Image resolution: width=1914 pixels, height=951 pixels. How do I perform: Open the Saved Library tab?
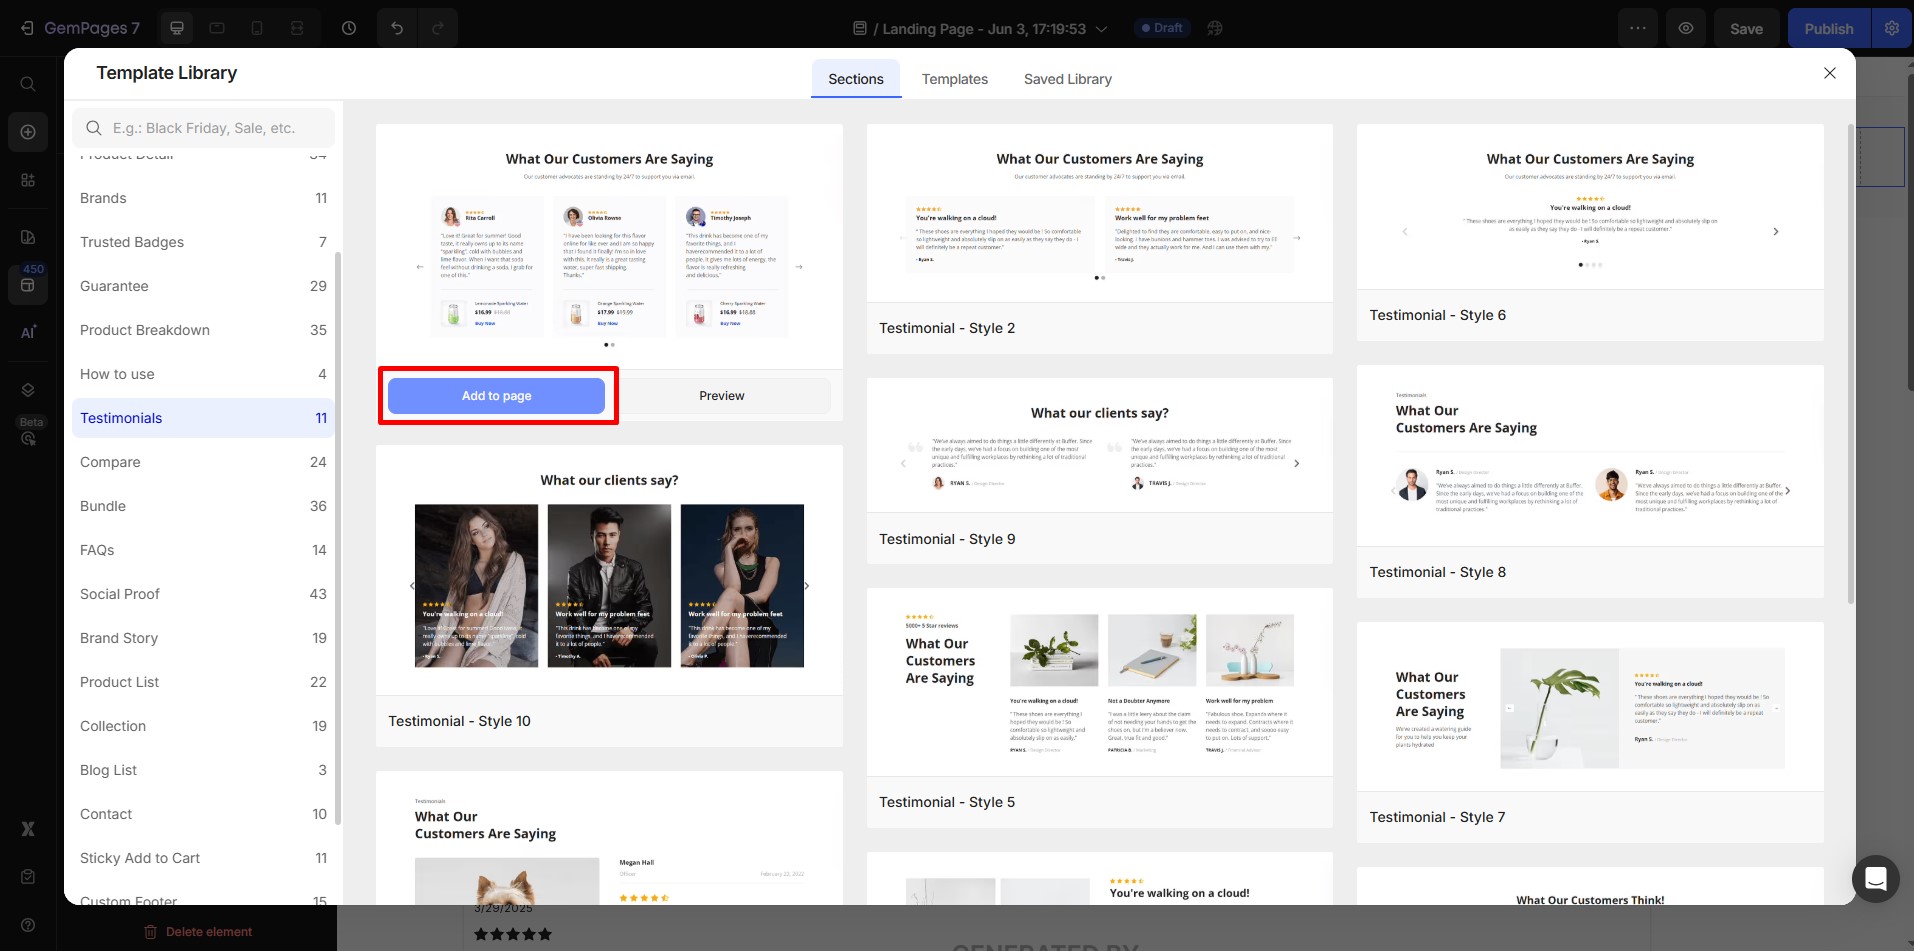(x=1067, y=79)
